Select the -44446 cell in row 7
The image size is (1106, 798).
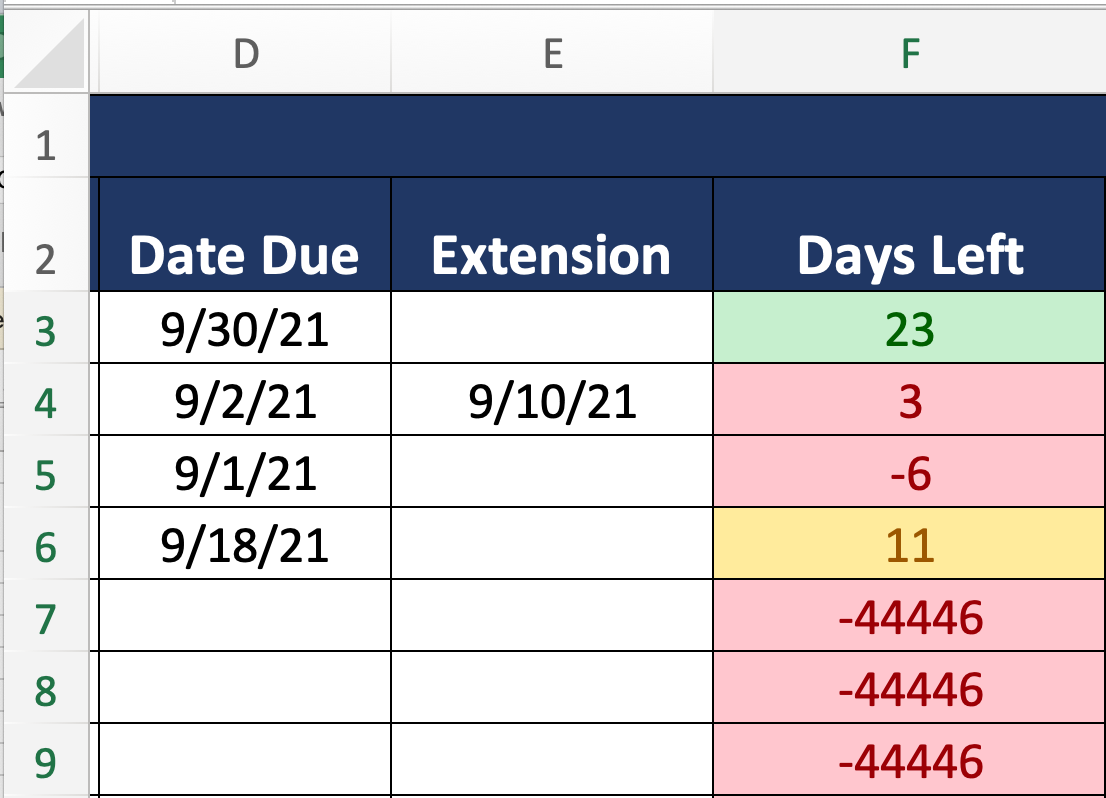909,618
